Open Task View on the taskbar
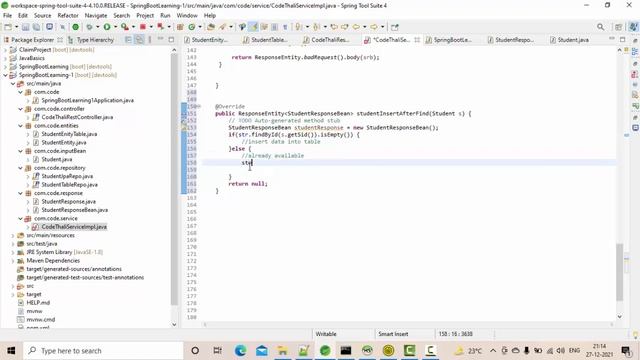 217,351
